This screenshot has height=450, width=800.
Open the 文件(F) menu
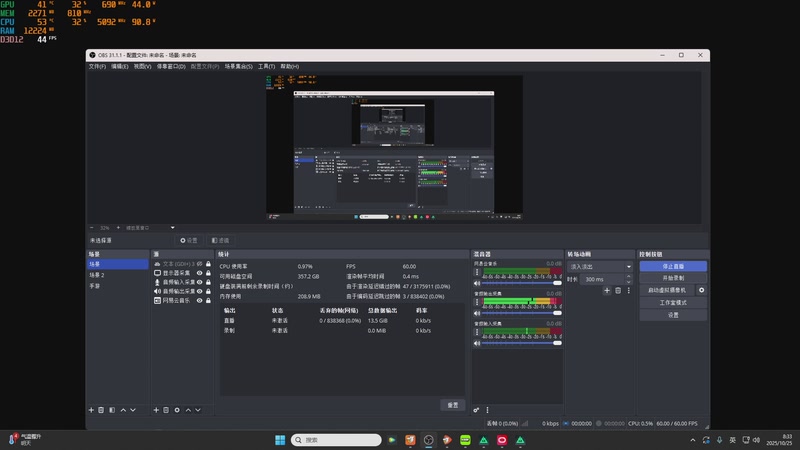[x=97, y=66]
